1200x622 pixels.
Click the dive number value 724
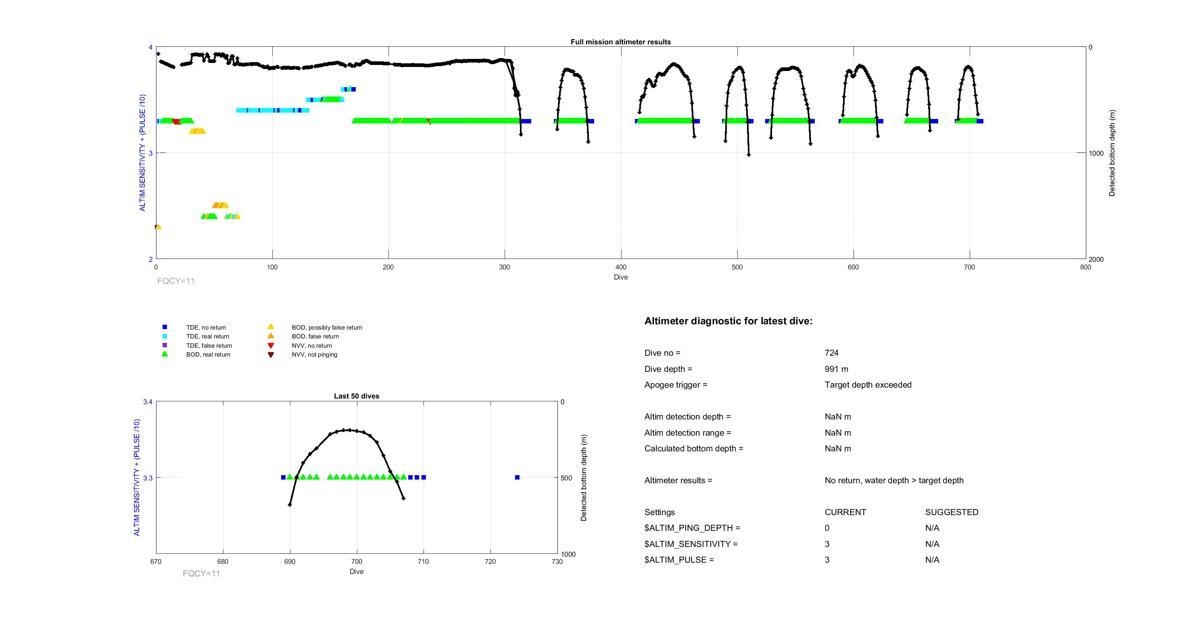coord(832,353)
